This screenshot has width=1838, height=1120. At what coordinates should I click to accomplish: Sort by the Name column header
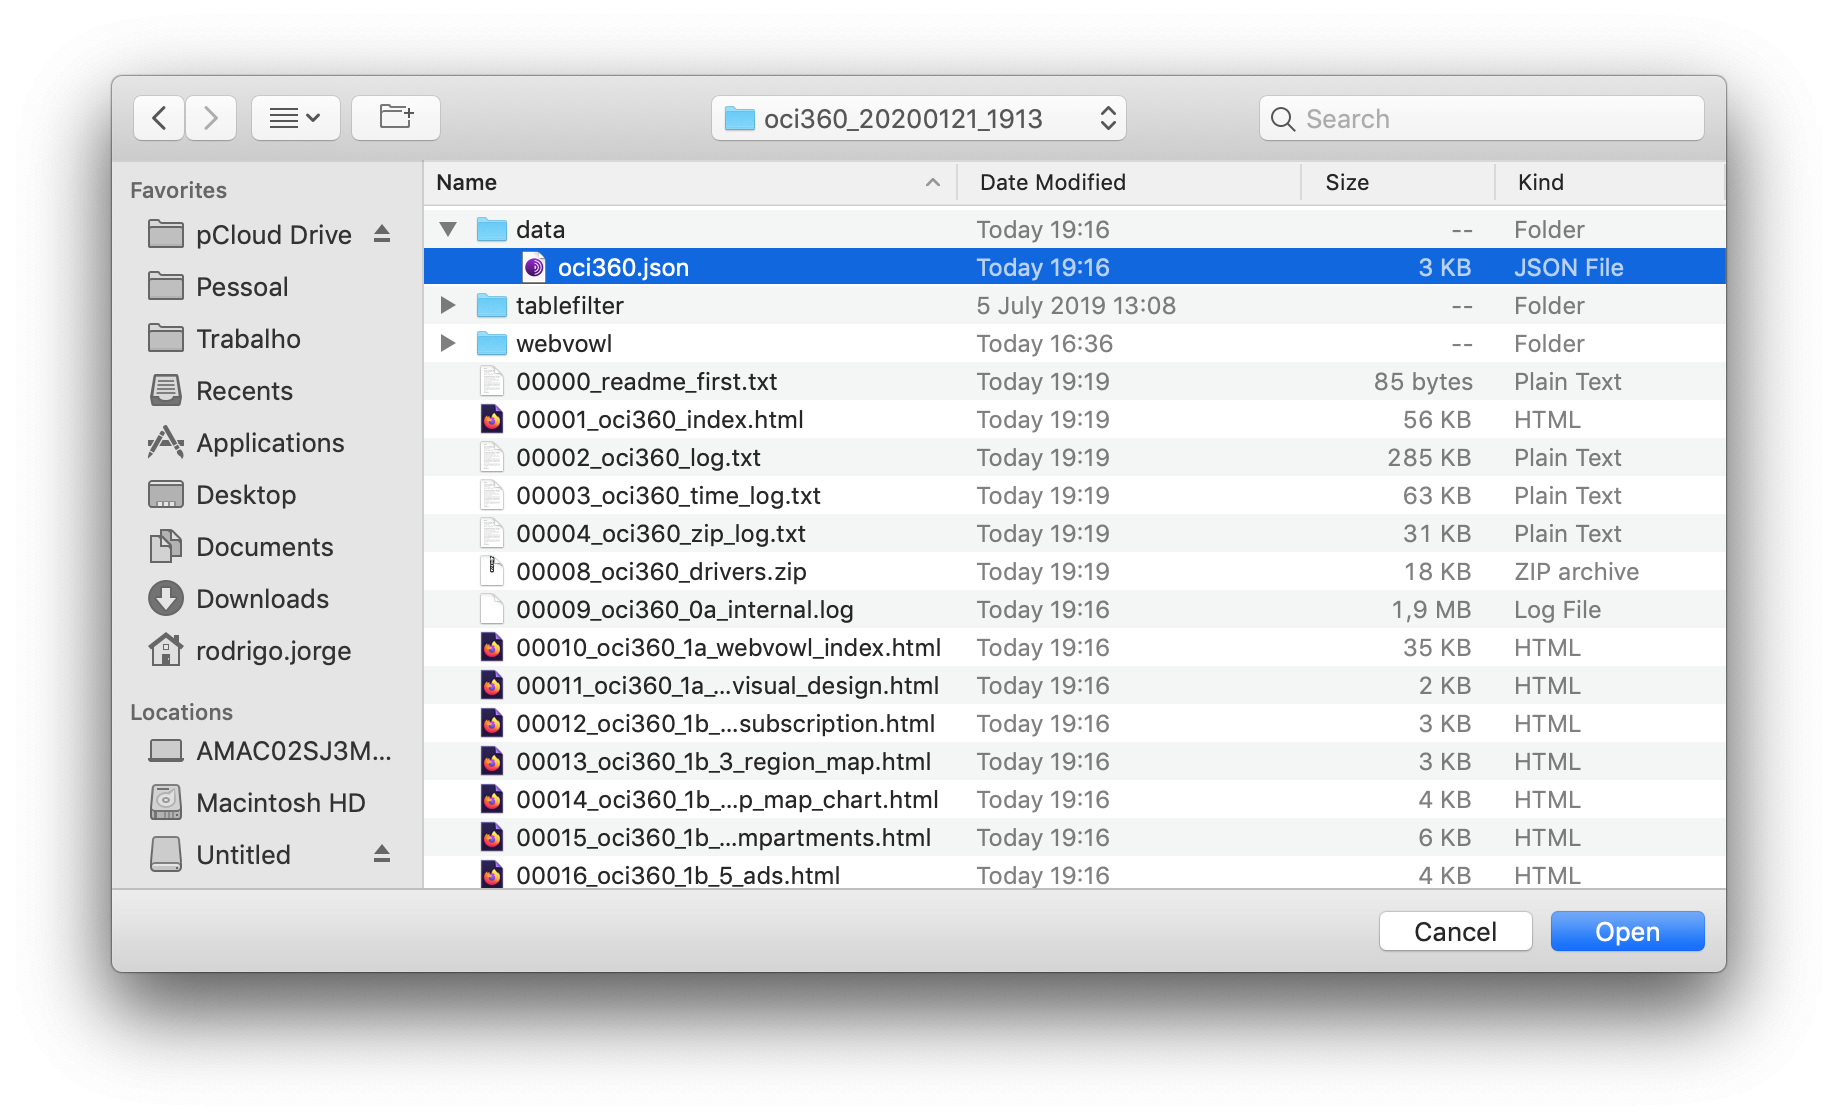tap(690, 182)
